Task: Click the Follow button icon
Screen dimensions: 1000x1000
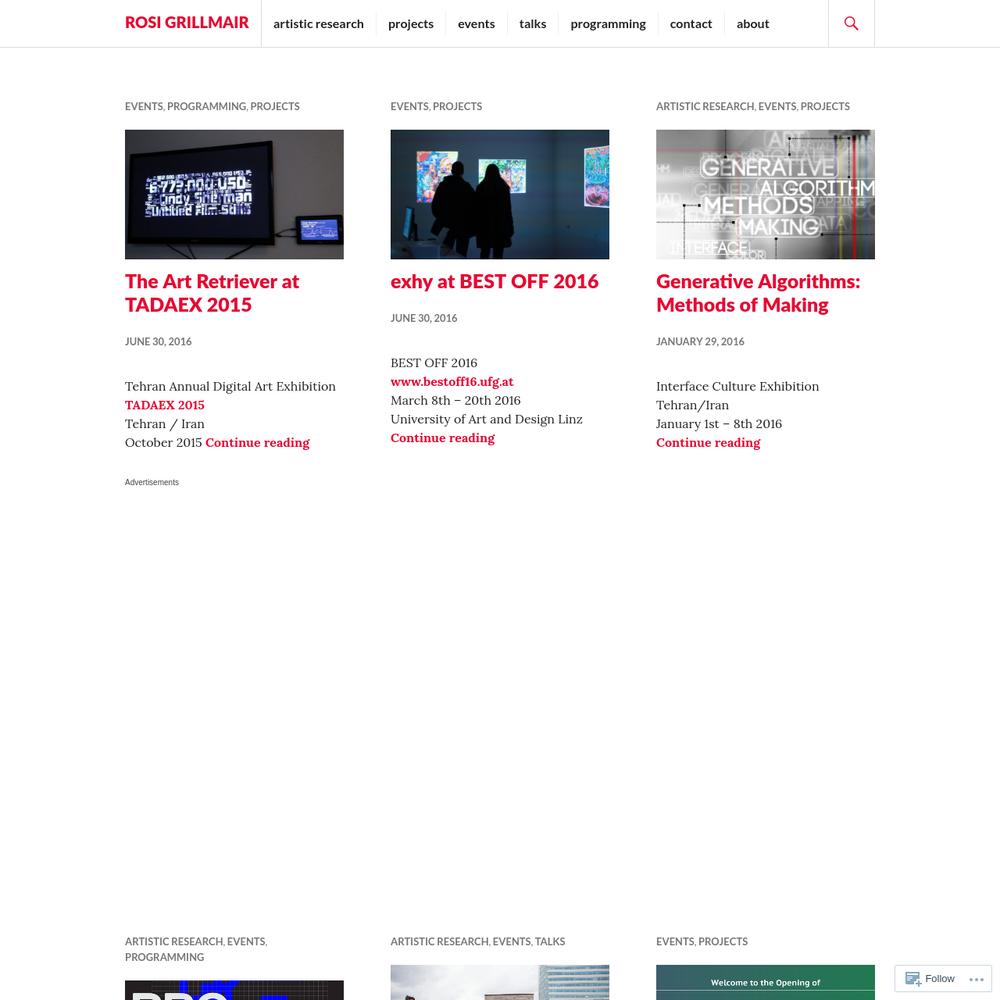Action: [x=930, y=978]
